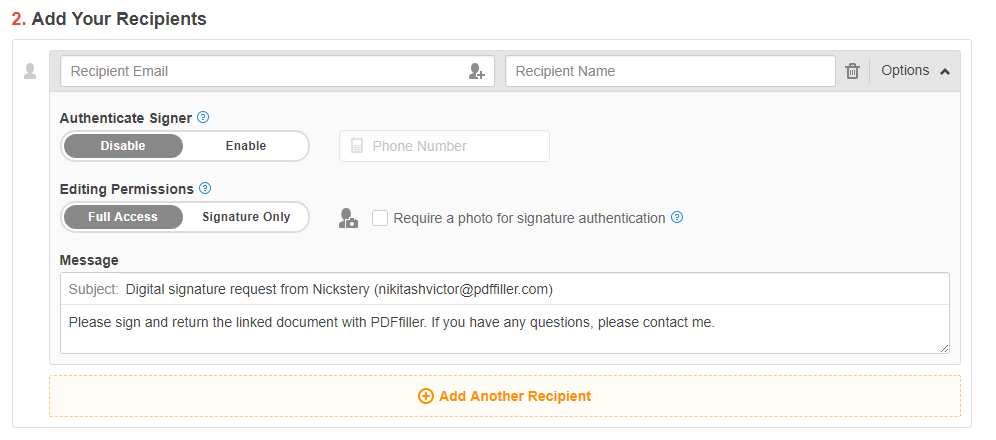
Task: Click the photo camera person icon
Action: pos(348,218)
